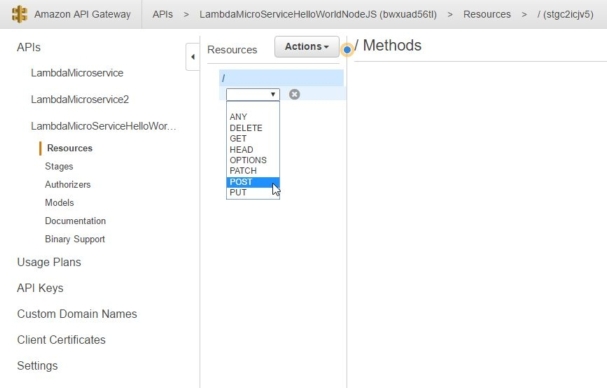Screen dimensions: 607x388
Task: Click the APIs heading in the sidebar
Action: tap(29, 47)
